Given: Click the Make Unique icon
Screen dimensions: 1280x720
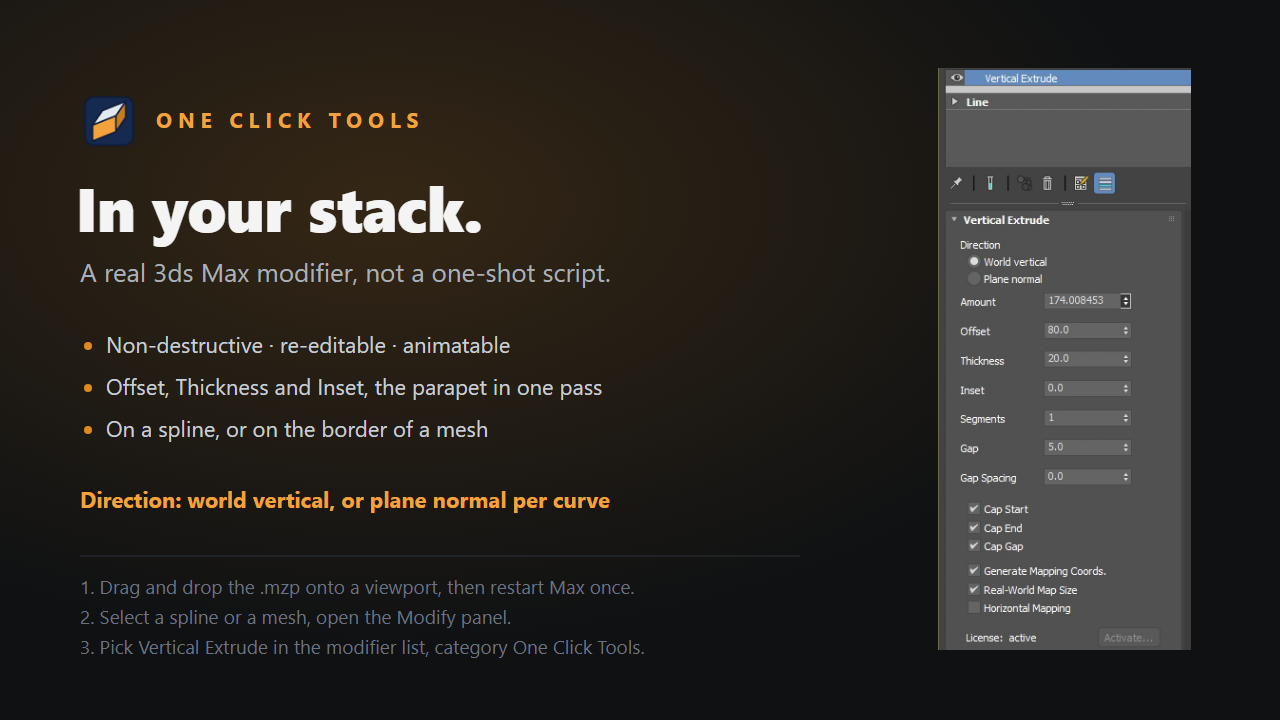Looking at the screenshot, I should (1025, 183).
